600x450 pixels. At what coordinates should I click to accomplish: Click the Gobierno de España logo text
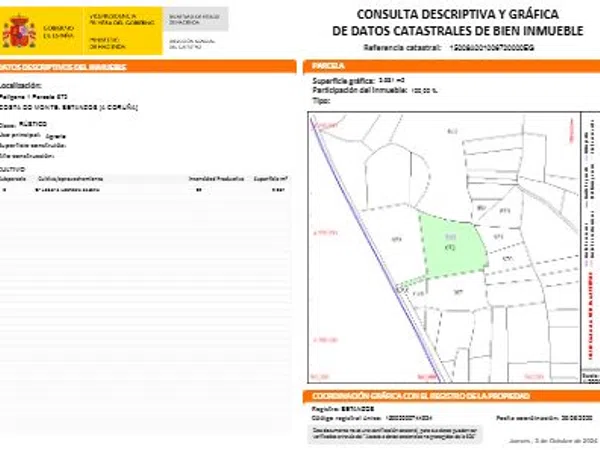59,32
